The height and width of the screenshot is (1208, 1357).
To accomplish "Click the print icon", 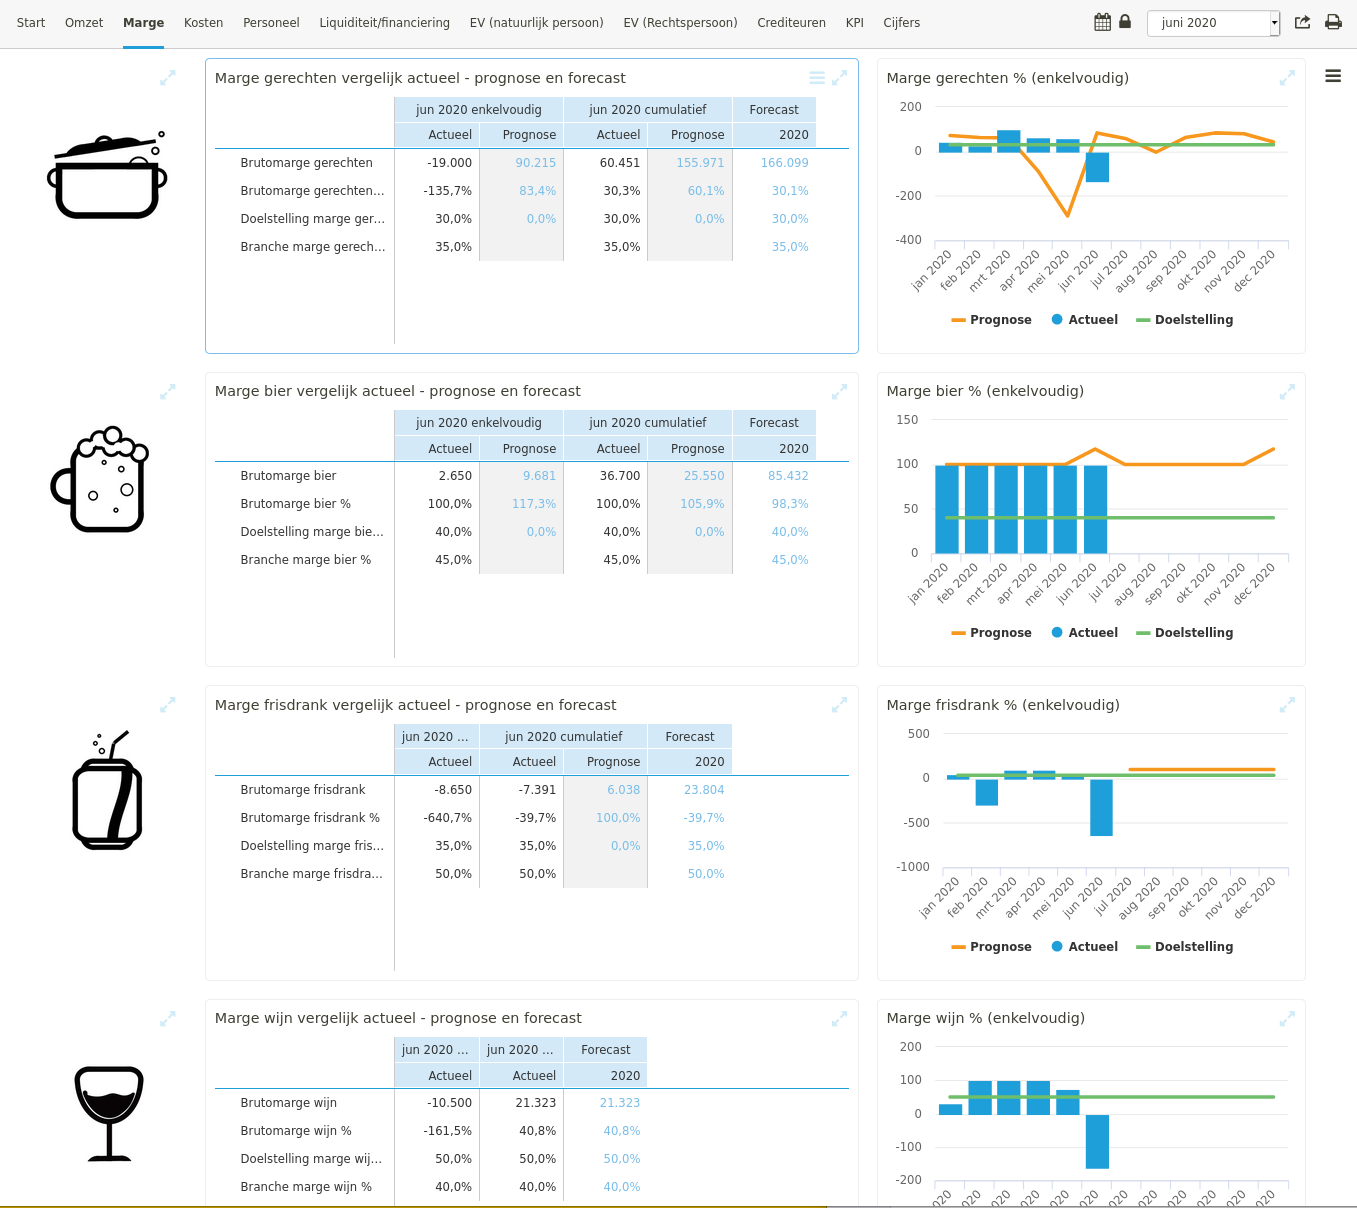I will click(x=1333, y=22).
